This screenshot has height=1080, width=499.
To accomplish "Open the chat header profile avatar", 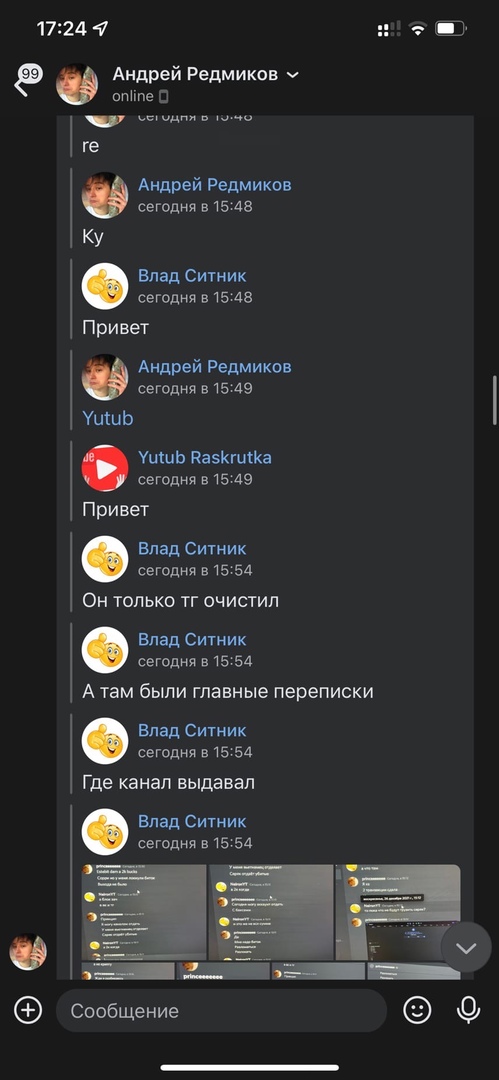I will coord(77,84).
